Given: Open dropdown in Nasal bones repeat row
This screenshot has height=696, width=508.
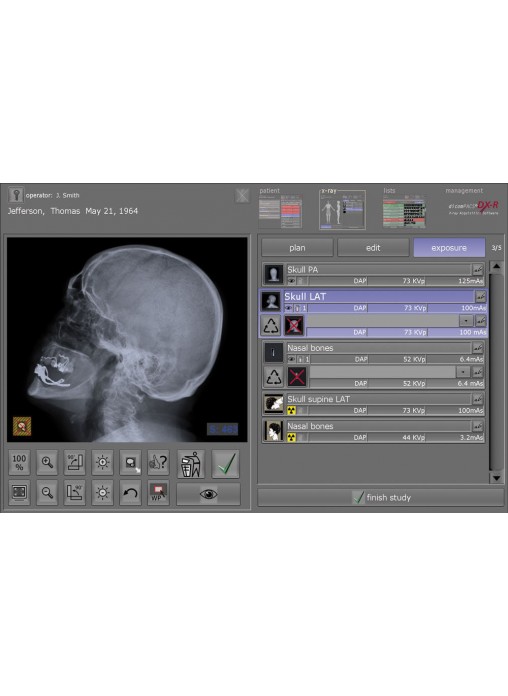Looking at the screenshot, I should [x=463, y=372].
